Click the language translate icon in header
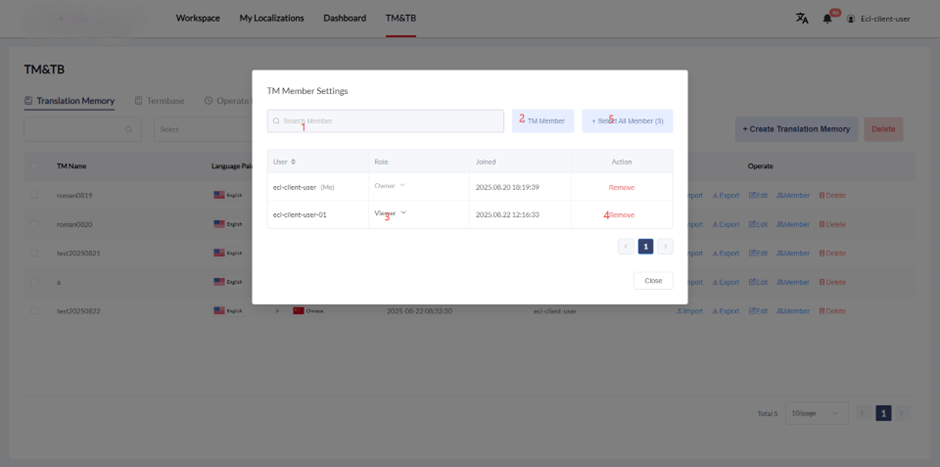940x467 pixels. [x=801, y=18]
